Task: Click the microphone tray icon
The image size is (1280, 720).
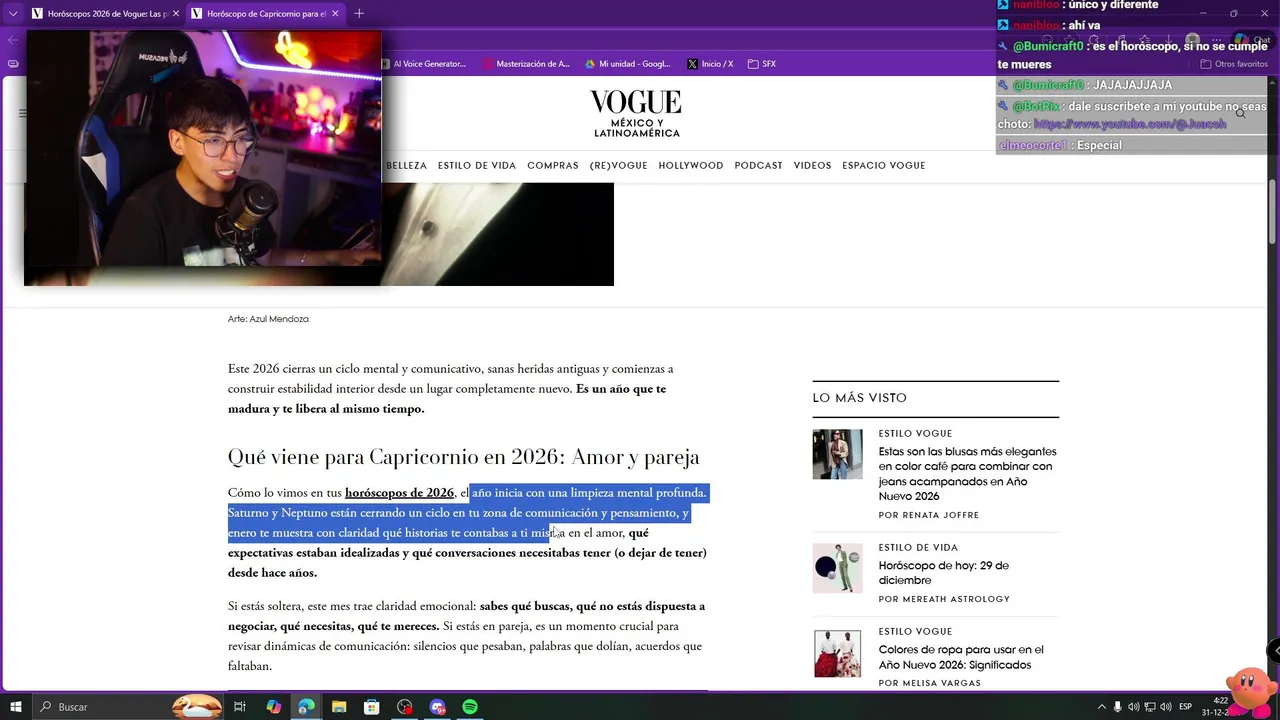Action: pyautogui.click(x=1118, y=707)
